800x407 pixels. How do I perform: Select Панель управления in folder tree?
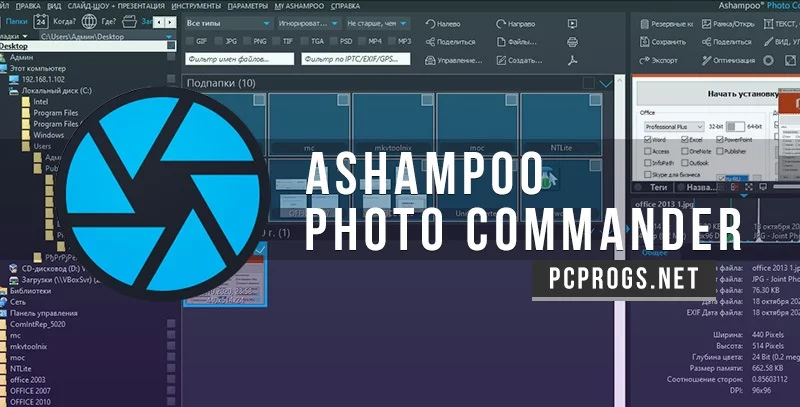point(44,313)
